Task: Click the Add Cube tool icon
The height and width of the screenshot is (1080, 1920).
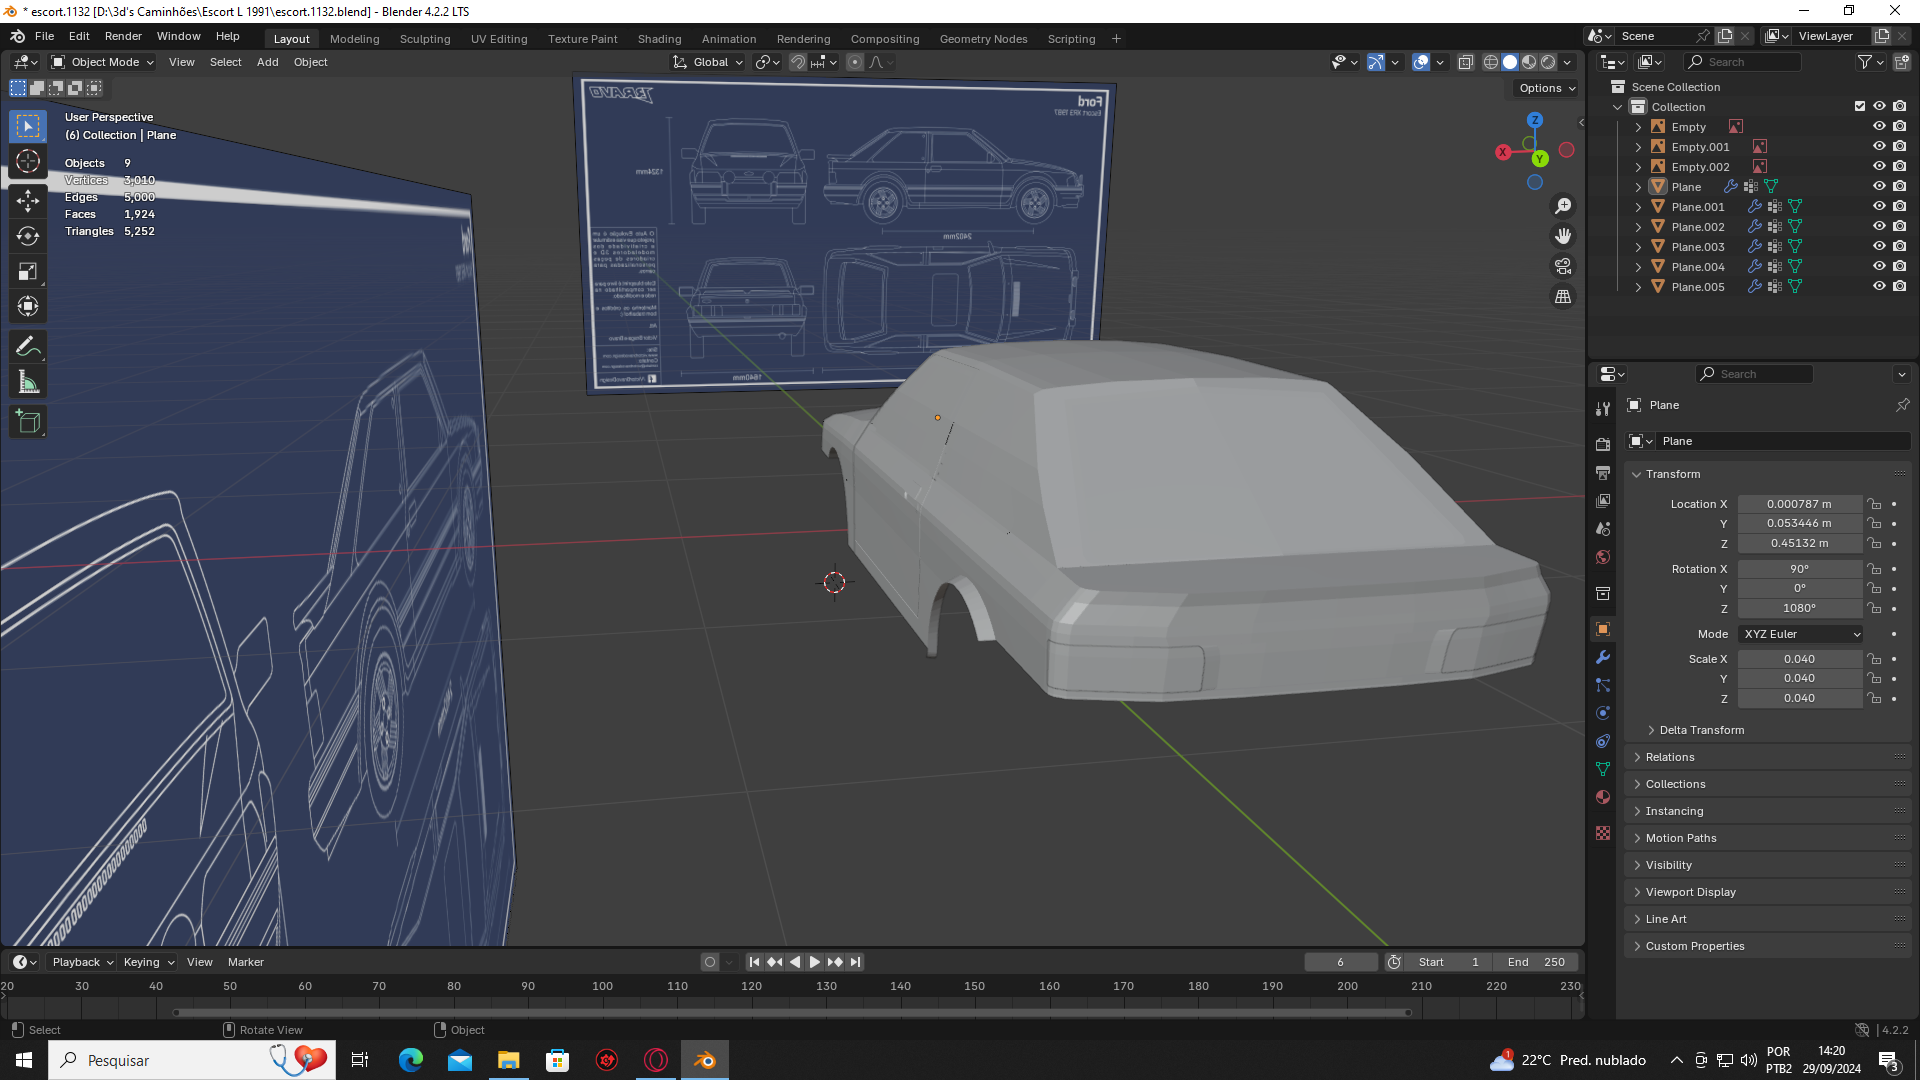Action: click(x=28, y=422)
